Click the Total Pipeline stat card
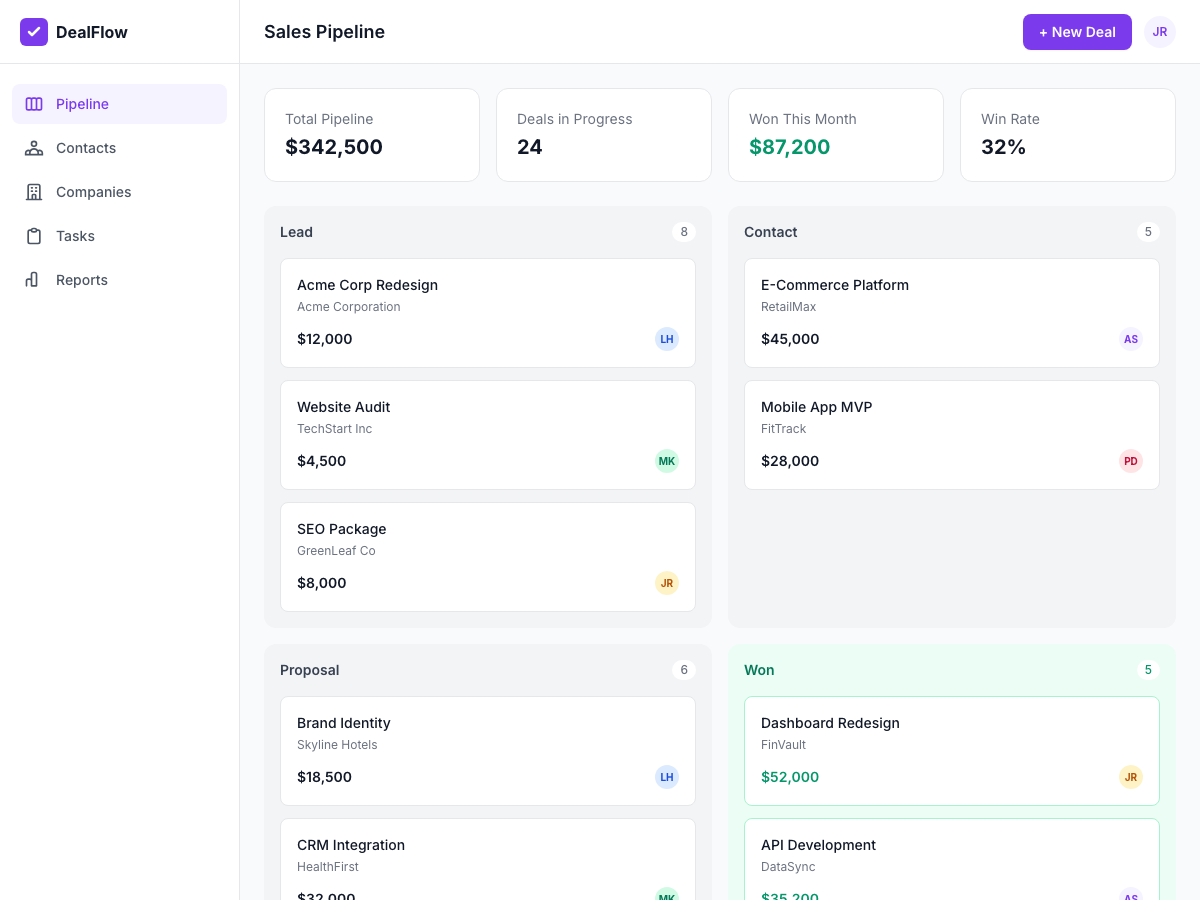The height and width of the screenshot is (900, 1200). pyautogui.click(x=372, y=135)
